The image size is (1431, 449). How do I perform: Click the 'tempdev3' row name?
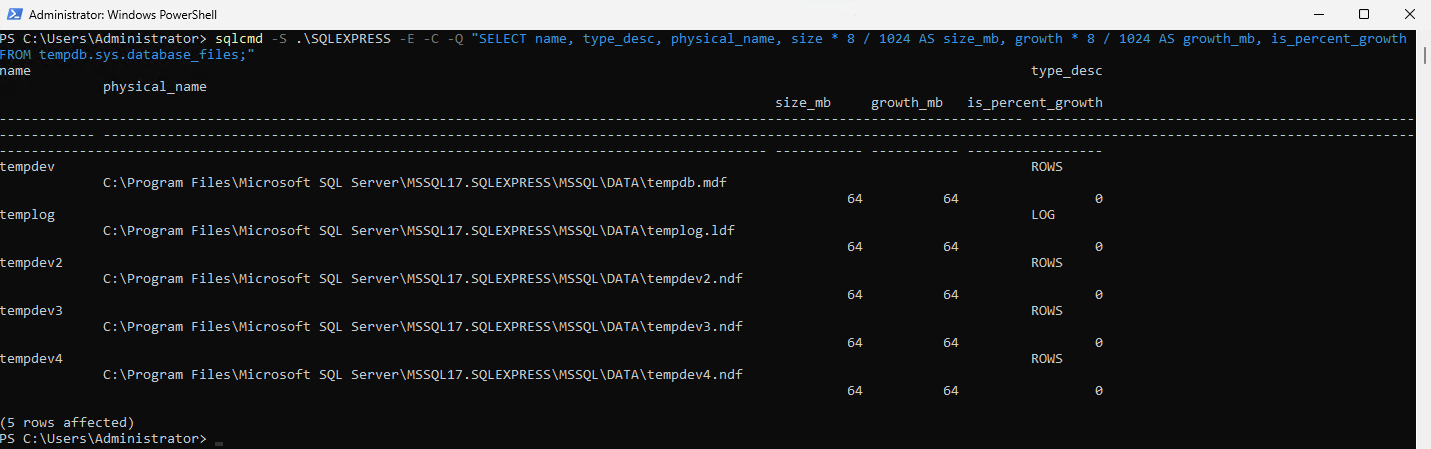click(x=32, y=311)
